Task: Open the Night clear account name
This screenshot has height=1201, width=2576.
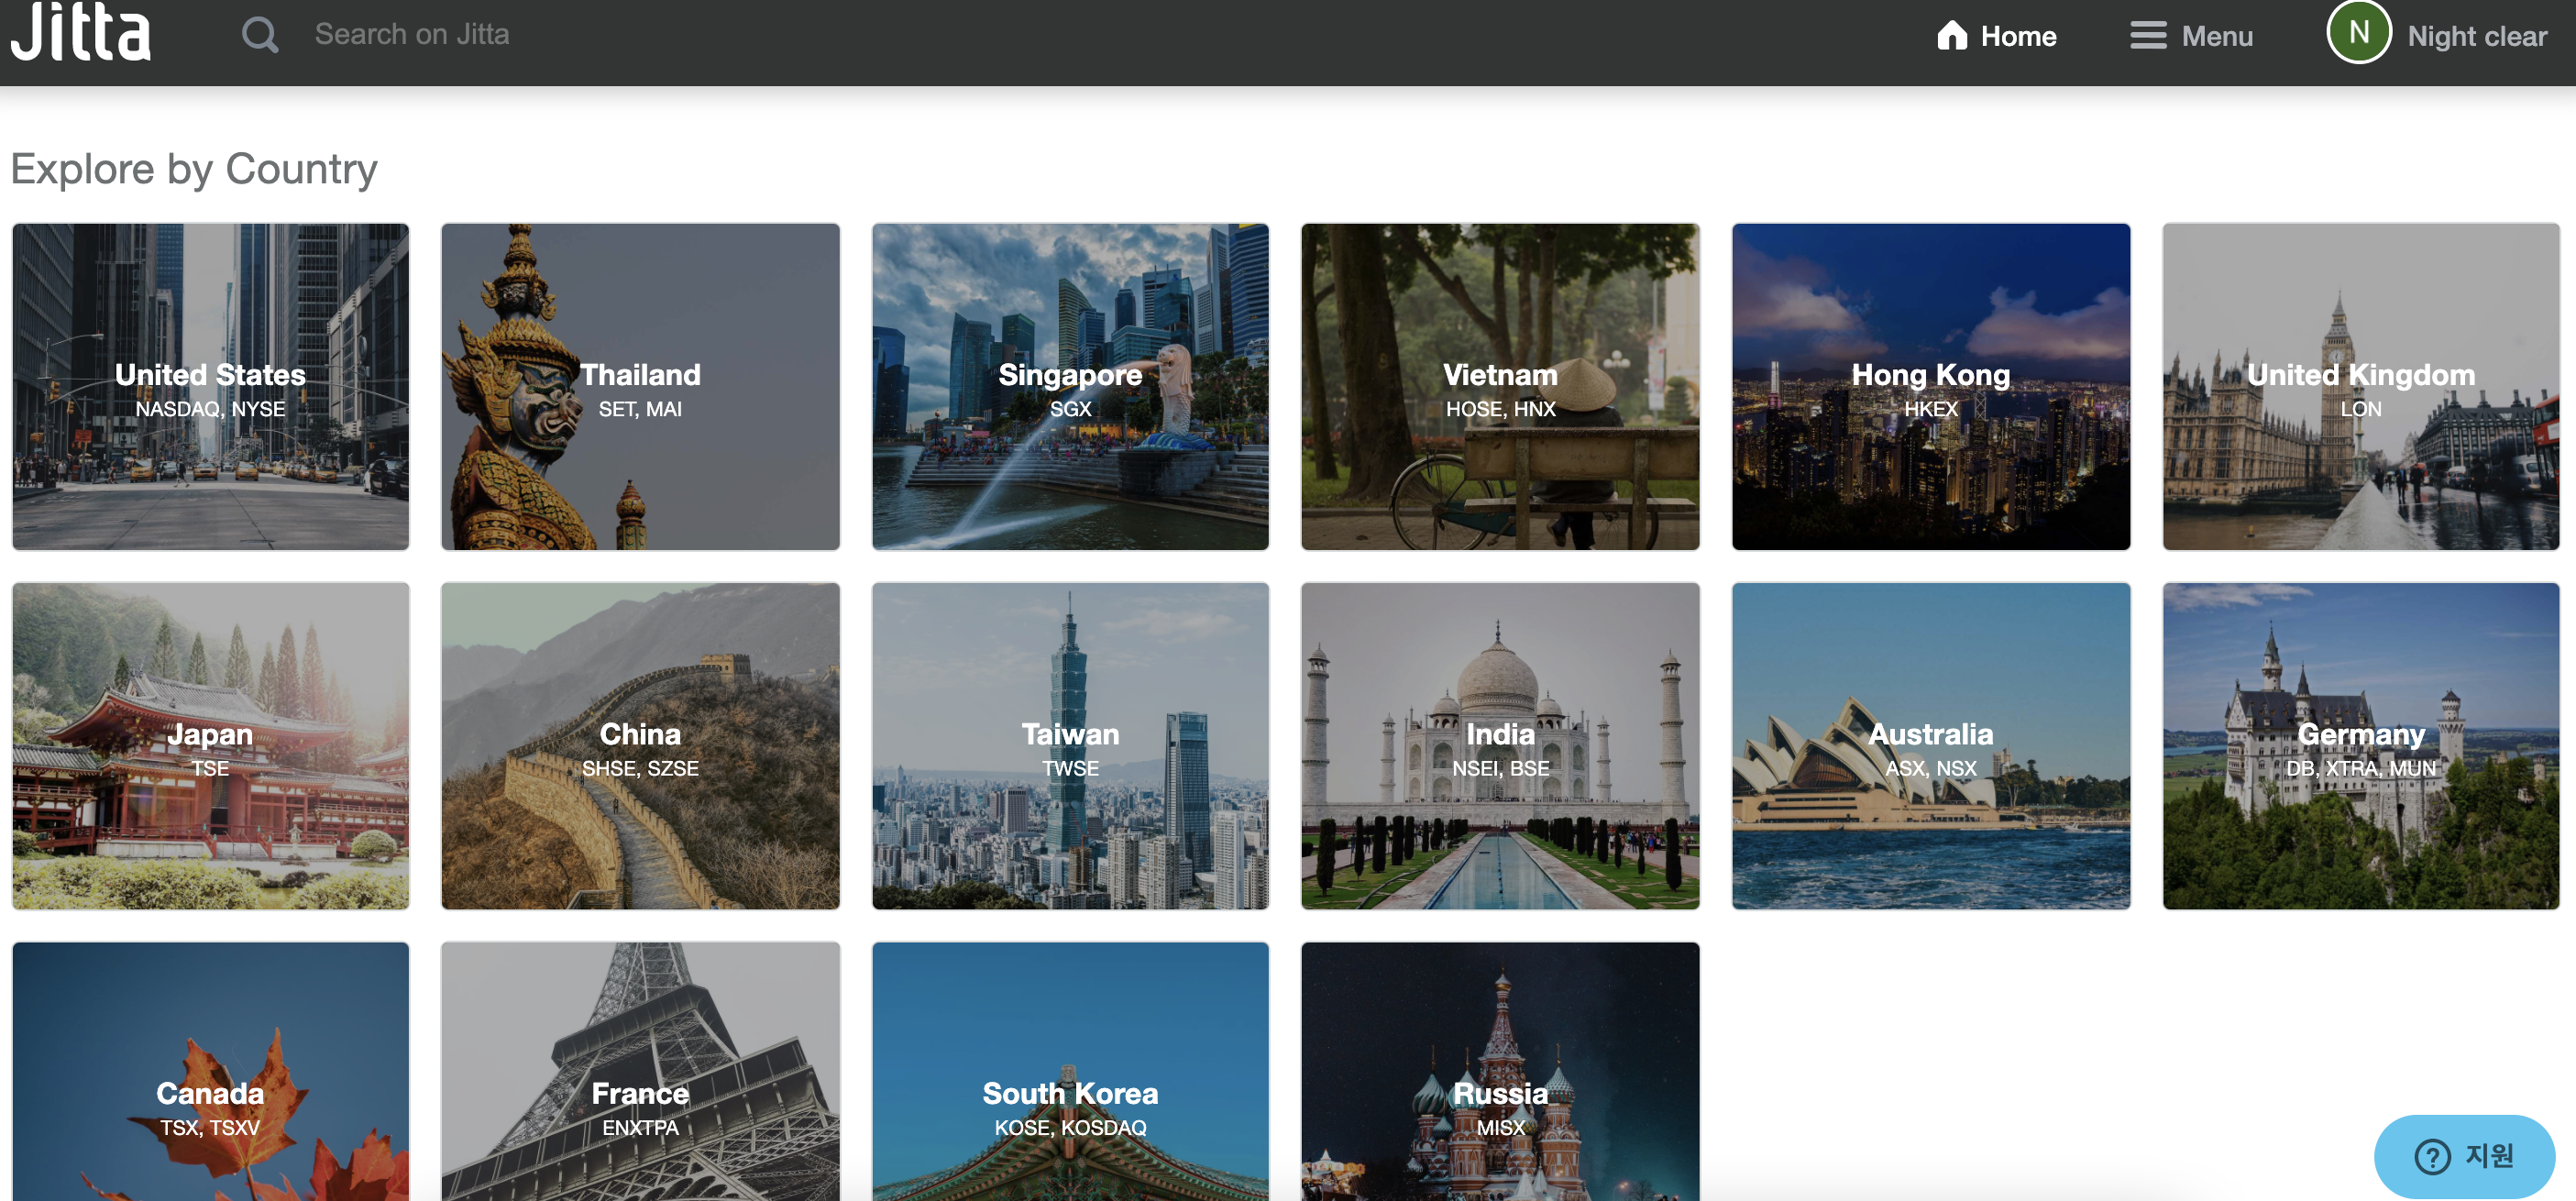Action: (2476, 36)
